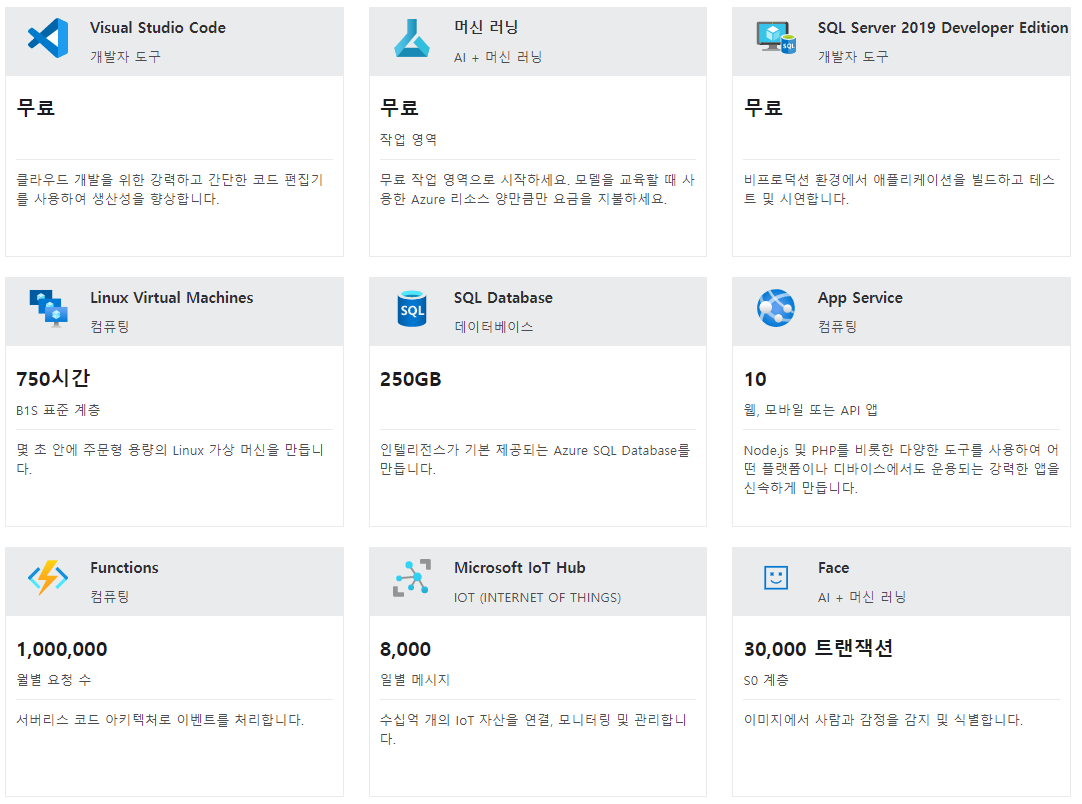Viewport: 1082px width, 804px height.
Task: Click 무료 in the 머신 러닝 card
Action: (x=400, y=108)
